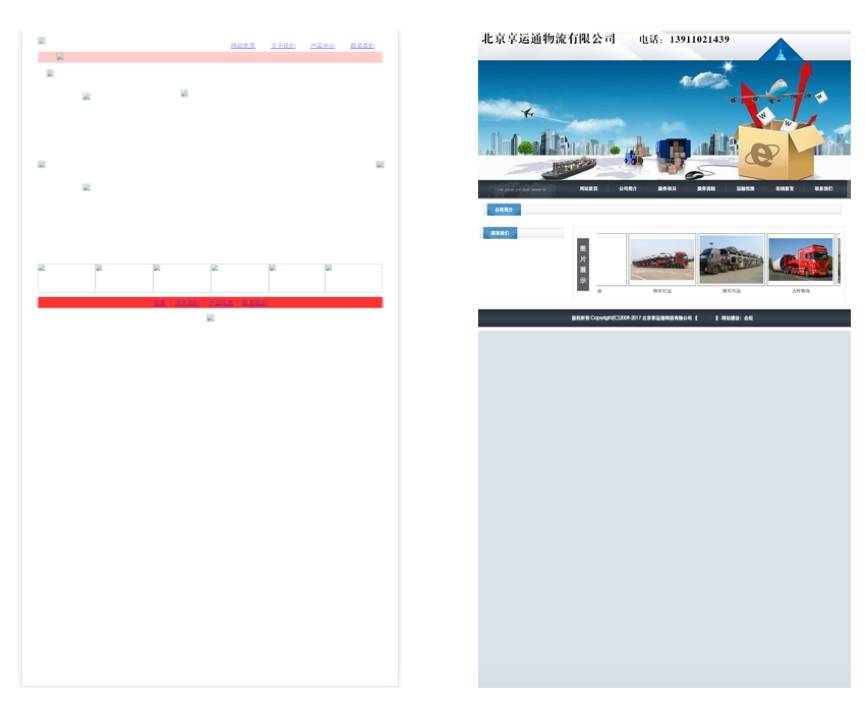Click the logistics hero banner image
865x702 pixels.
[x=664, y=120]
